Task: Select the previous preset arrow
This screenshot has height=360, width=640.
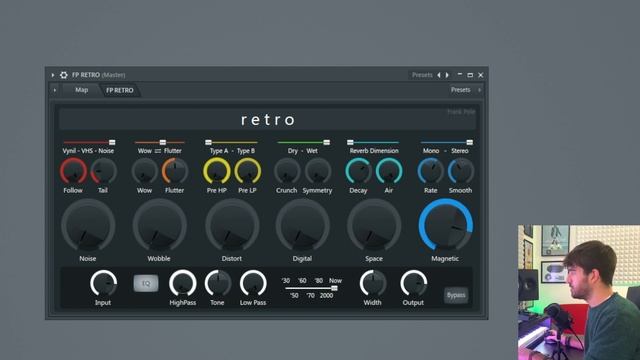Action: pos(439,75)
